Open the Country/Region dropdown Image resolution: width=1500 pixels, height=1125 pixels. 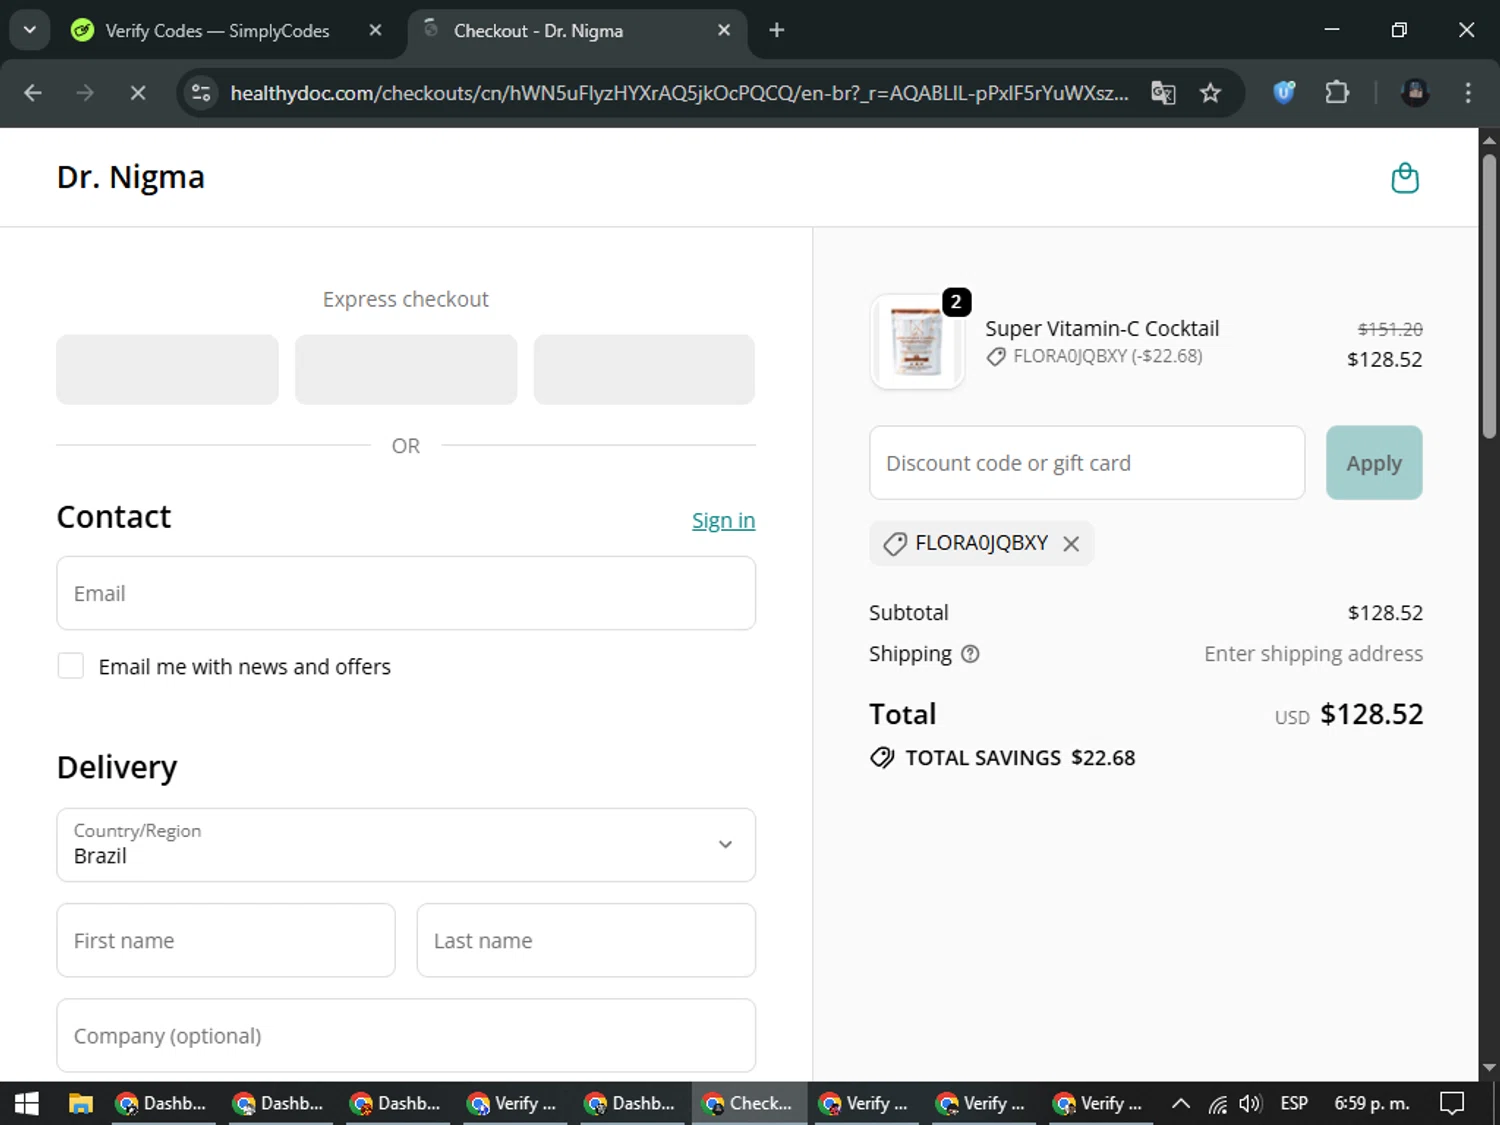pos(406,845)
